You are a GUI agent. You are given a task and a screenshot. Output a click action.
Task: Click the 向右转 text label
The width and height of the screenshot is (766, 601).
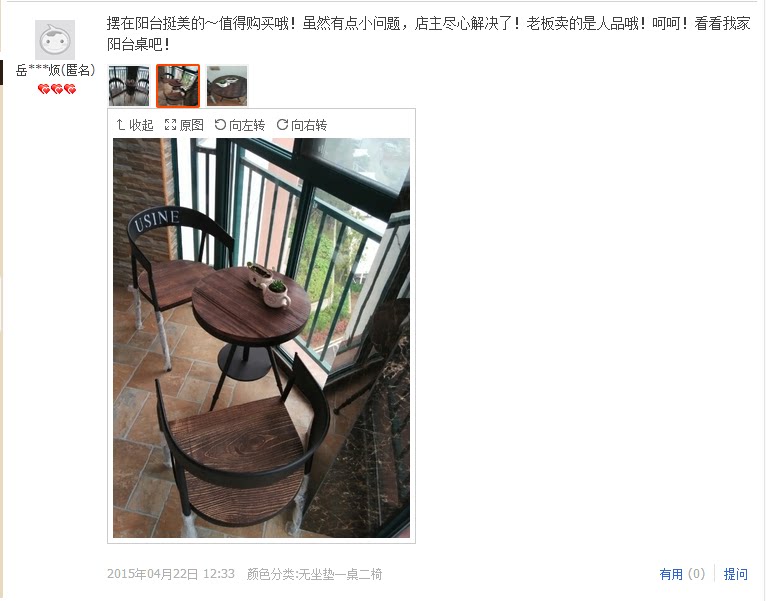point(309,125)
